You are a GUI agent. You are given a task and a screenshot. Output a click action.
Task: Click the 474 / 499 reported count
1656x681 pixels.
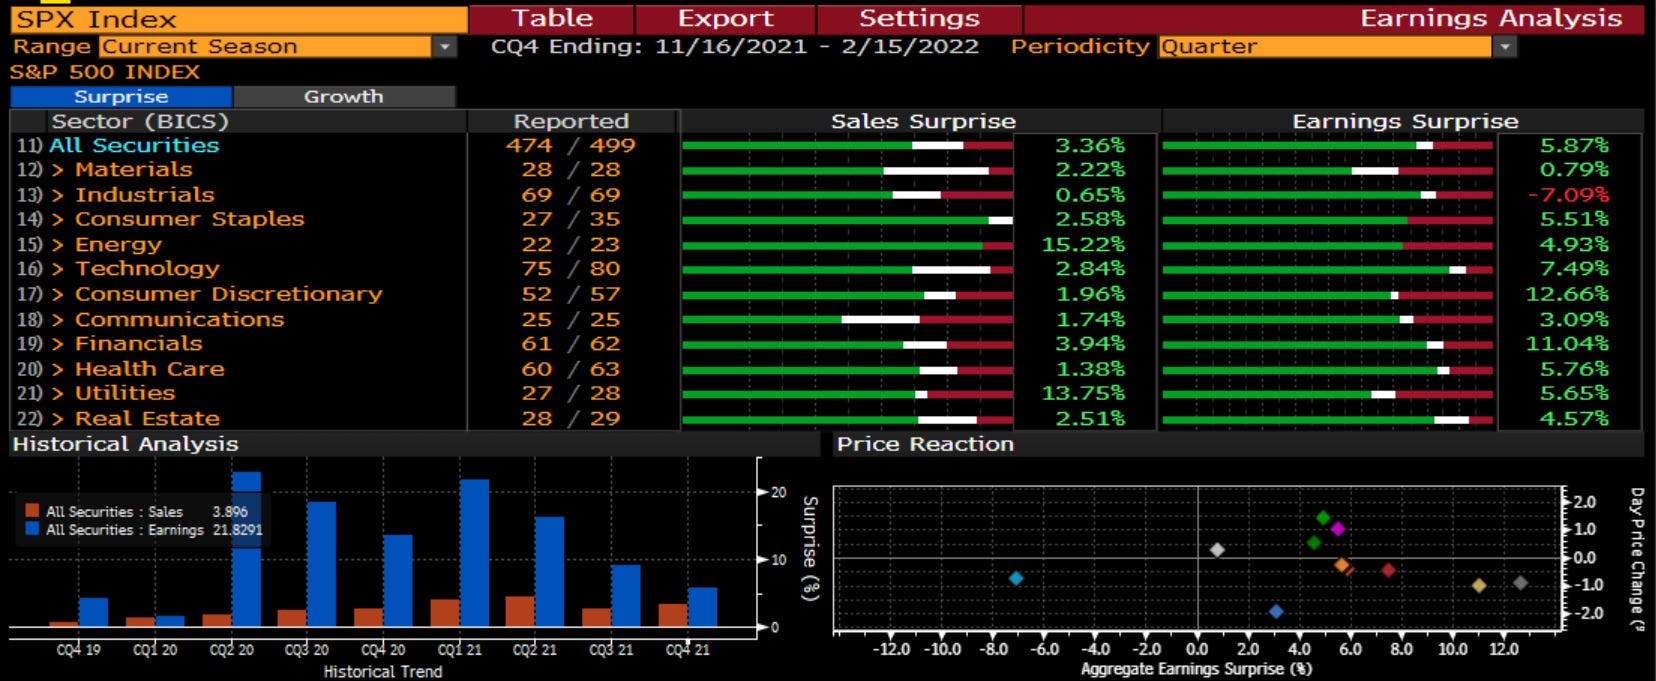[x=570, y=145]
